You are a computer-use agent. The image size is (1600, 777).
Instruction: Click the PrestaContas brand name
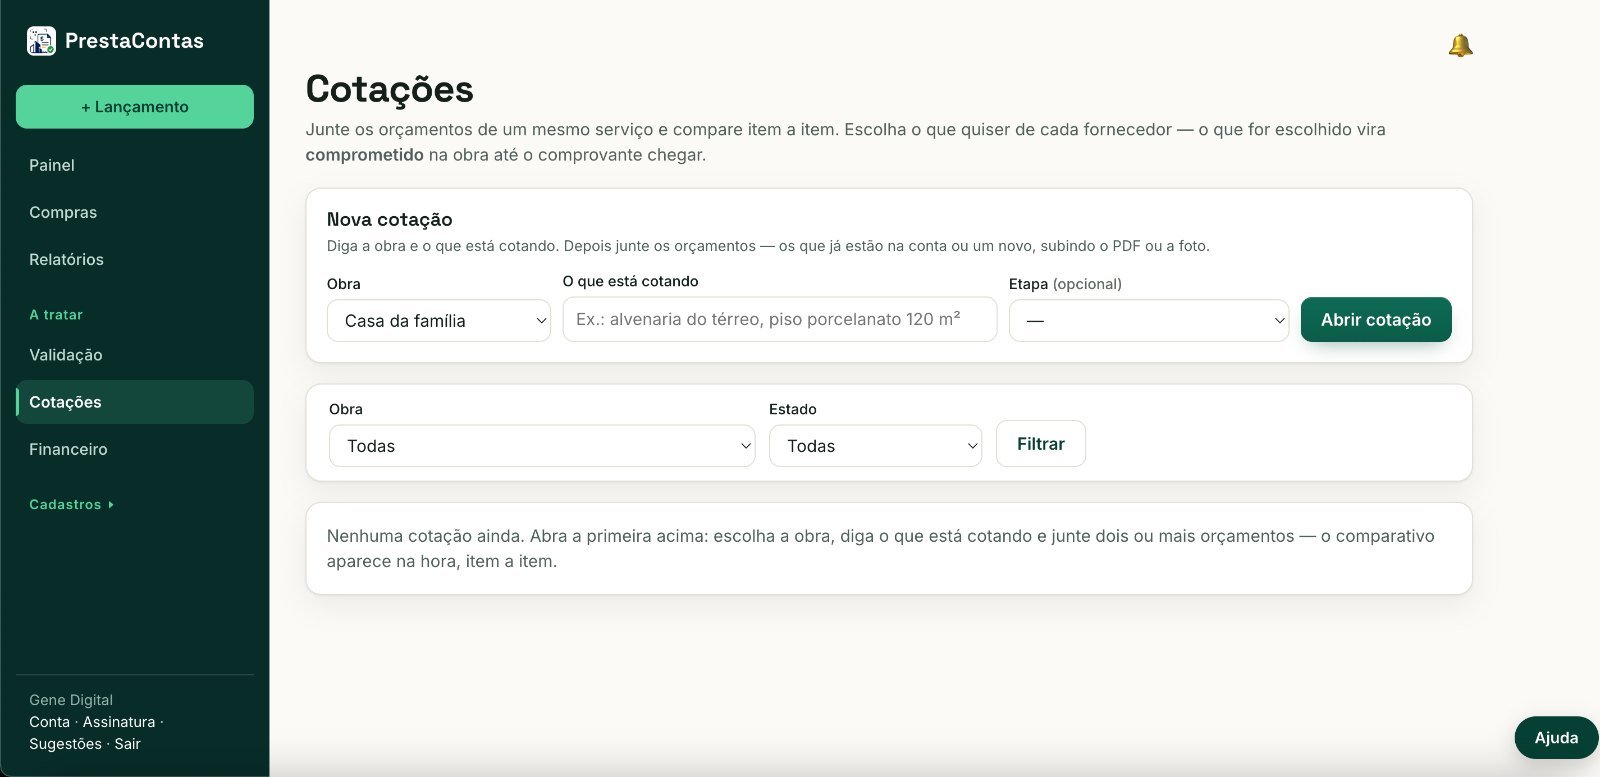pos(134,41)
